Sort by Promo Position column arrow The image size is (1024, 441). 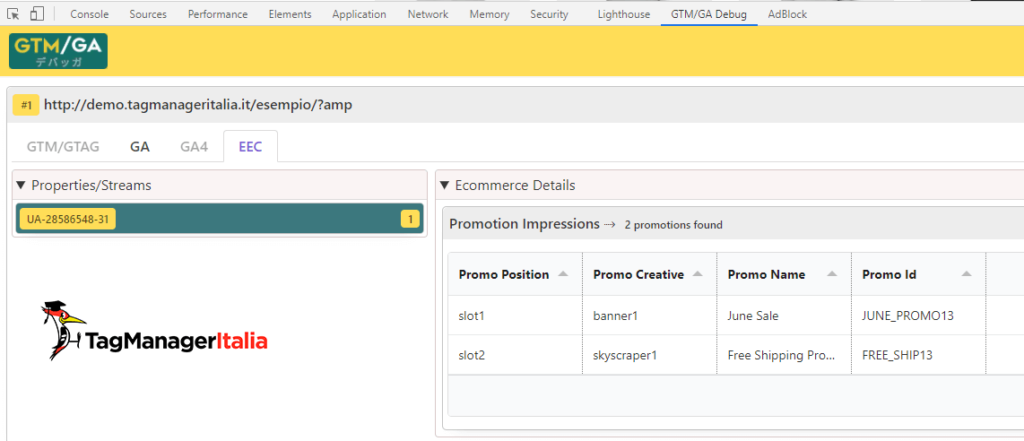coord(563,275)
